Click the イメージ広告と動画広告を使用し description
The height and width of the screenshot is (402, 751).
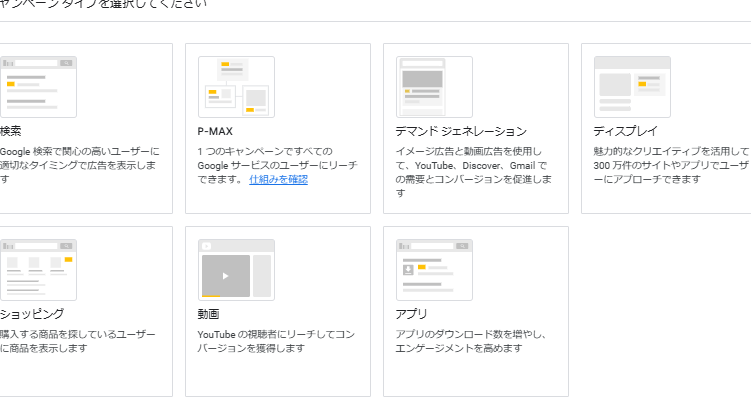coord(473,172)
